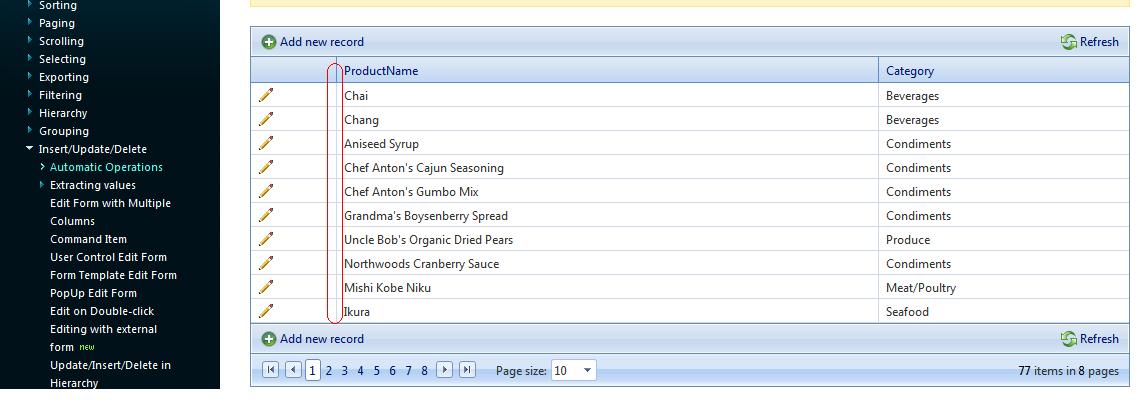Screen dimensions: 1142x400
Task: Expand the Filtering section in sidebar
Action: click(x=30, y=95)
